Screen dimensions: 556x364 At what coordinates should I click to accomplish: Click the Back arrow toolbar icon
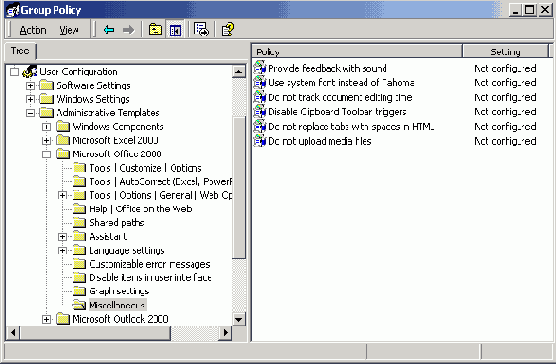tap(109, 30)
